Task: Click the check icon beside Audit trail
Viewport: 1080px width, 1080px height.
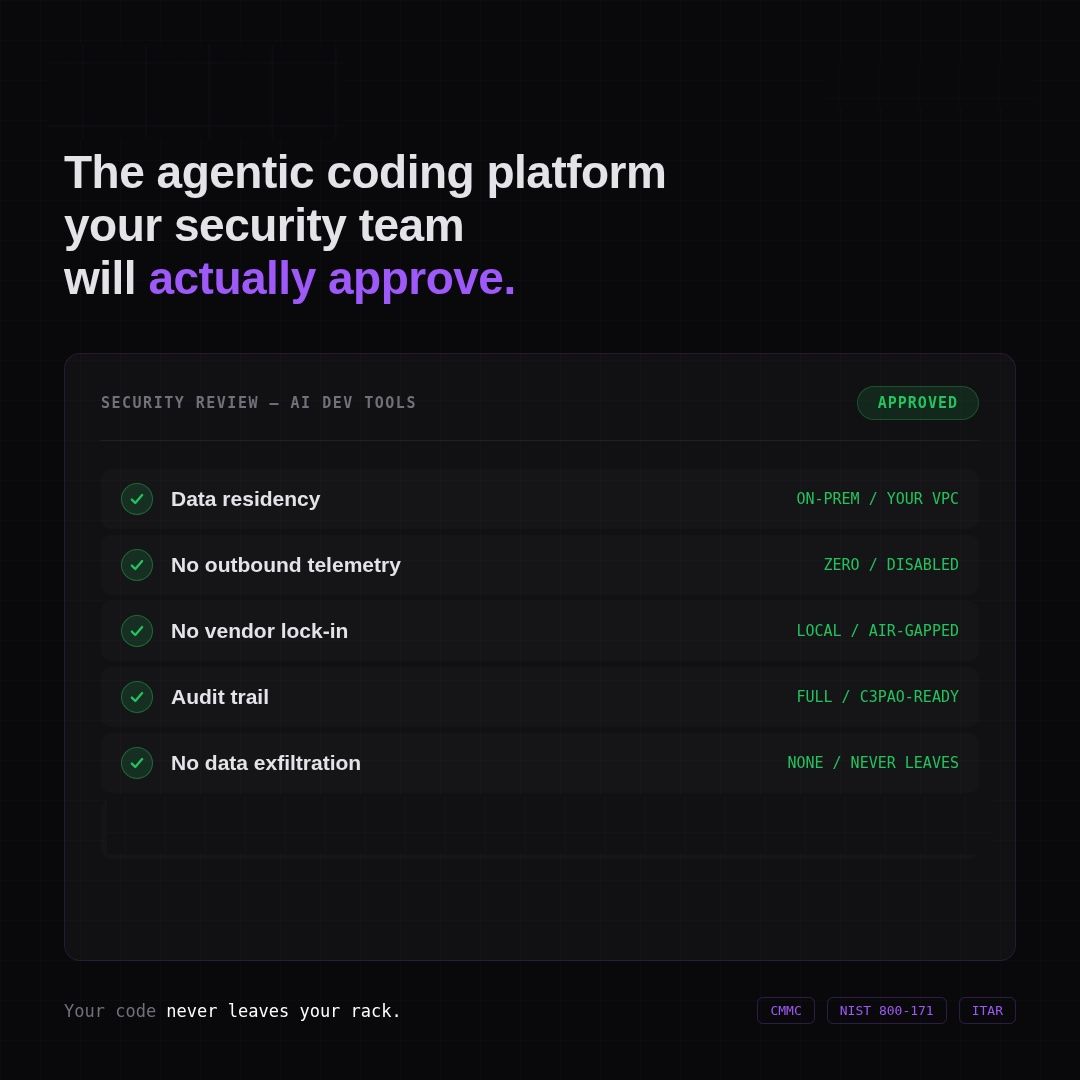Action: coord(137,697)
